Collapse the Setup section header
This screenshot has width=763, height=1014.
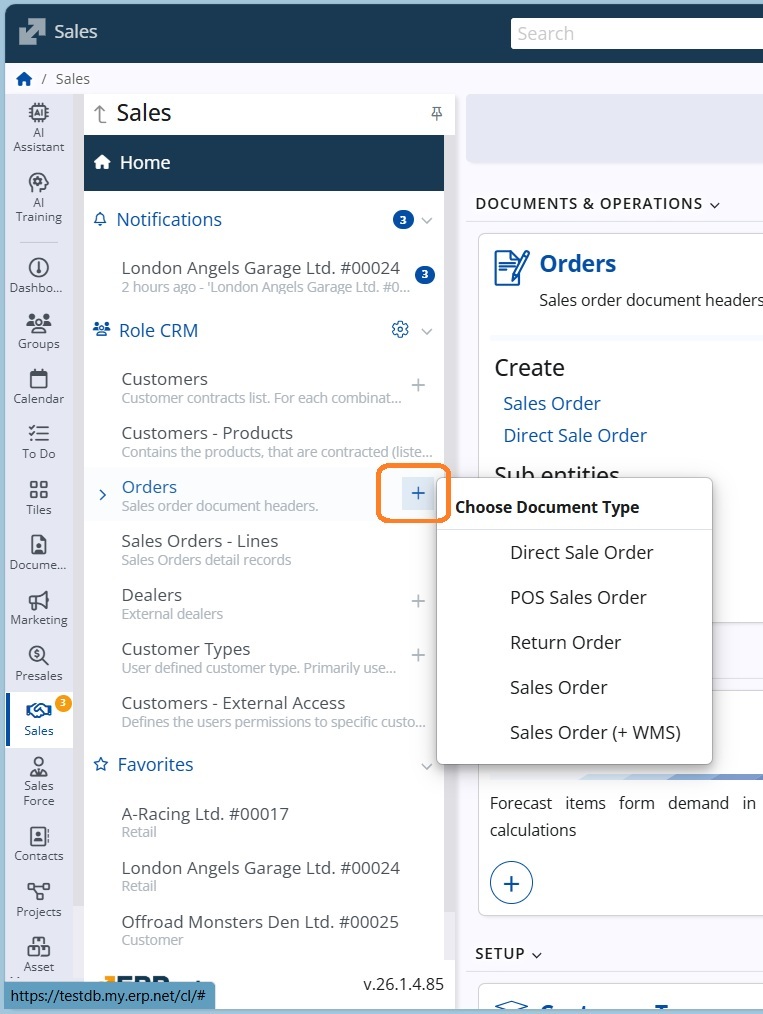point(508,954)
